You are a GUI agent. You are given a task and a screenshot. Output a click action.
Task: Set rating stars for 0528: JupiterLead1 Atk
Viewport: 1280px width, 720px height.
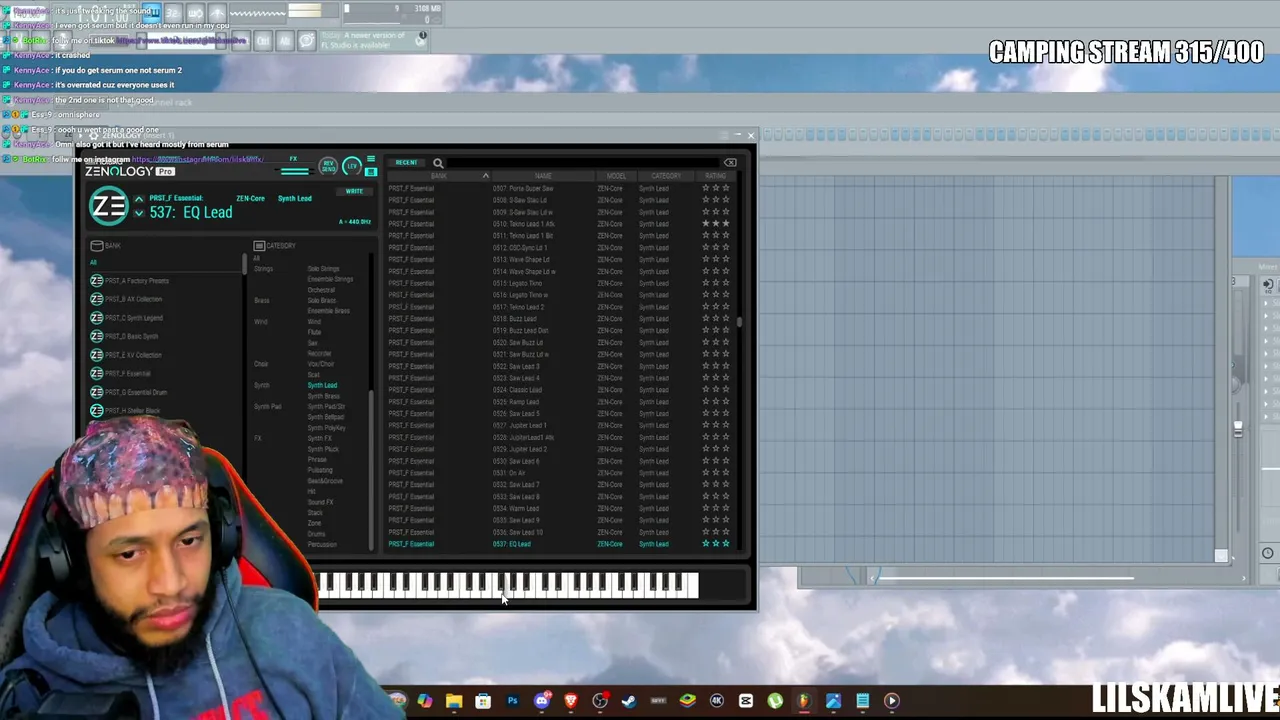pyautogui.click(x=716, y=437)
